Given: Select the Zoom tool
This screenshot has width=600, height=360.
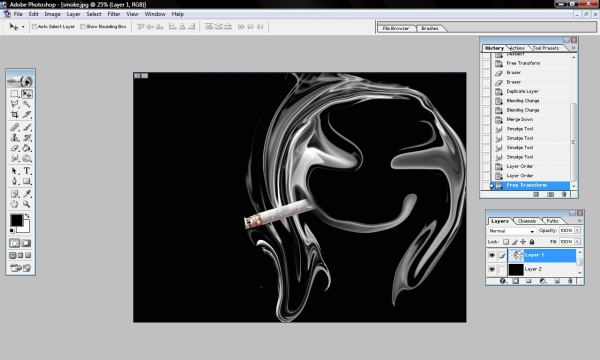Looking at the screenshot, I should click(27, 204).
